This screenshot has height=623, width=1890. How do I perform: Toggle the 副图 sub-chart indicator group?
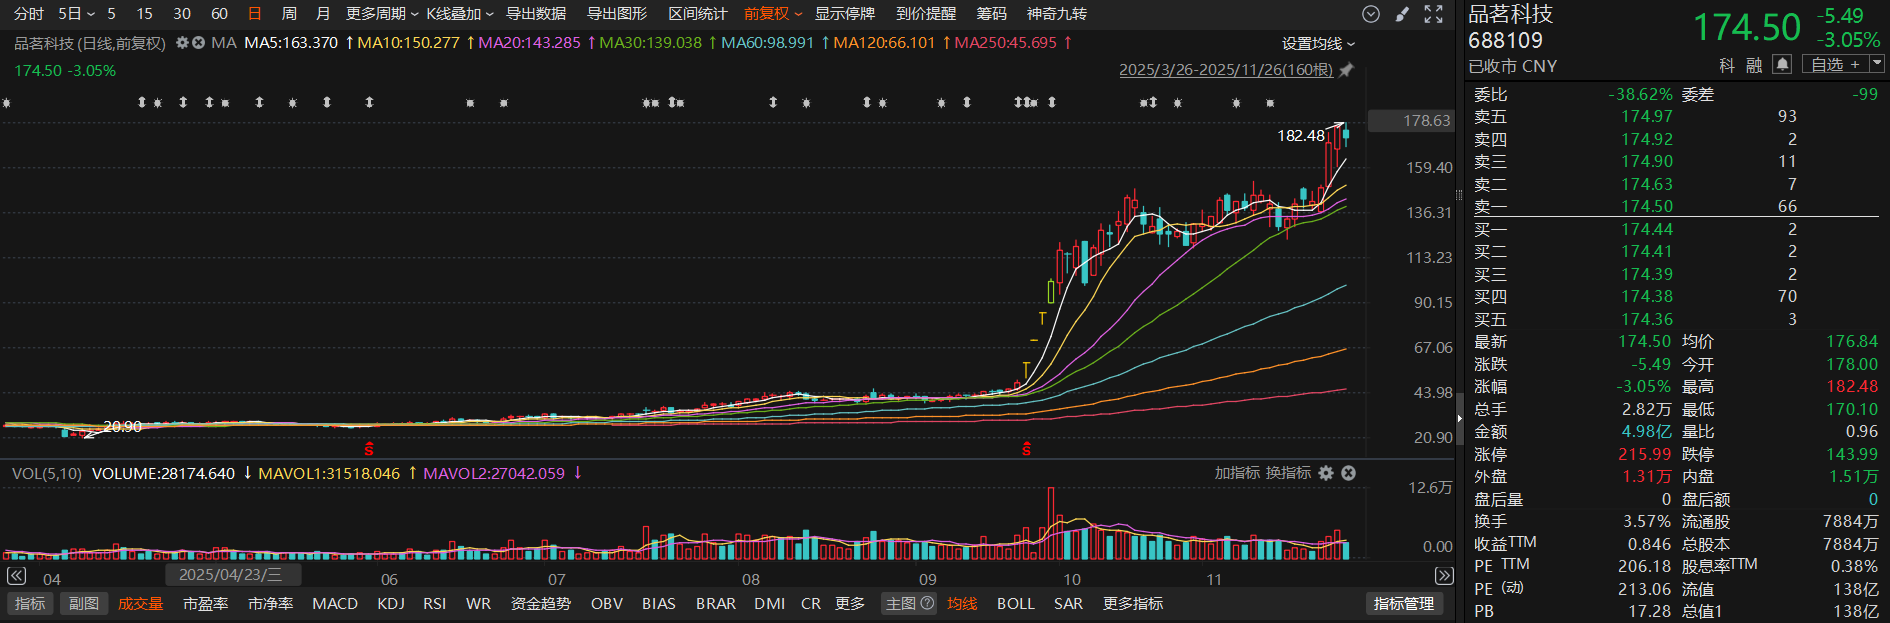coord(84,604)
